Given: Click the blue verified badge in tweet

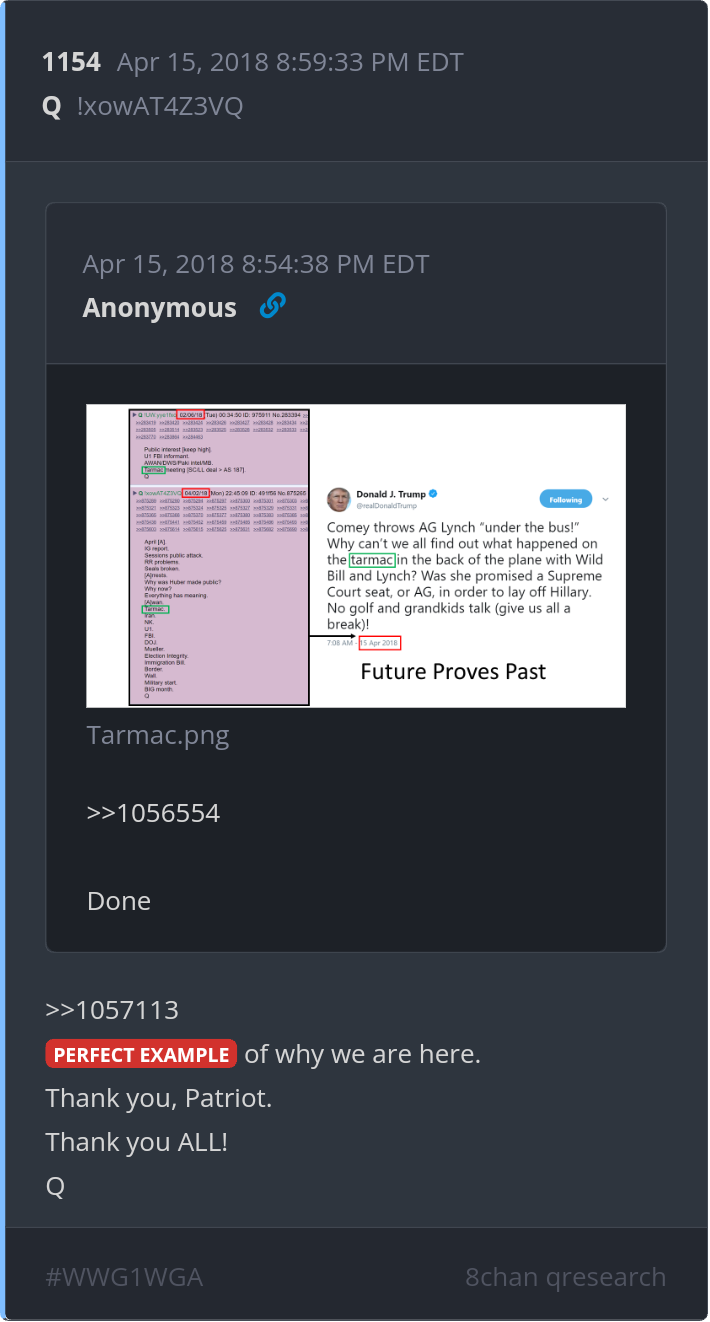Looking at the screenshot, I should pyautogui.click(x=432, y=494).
